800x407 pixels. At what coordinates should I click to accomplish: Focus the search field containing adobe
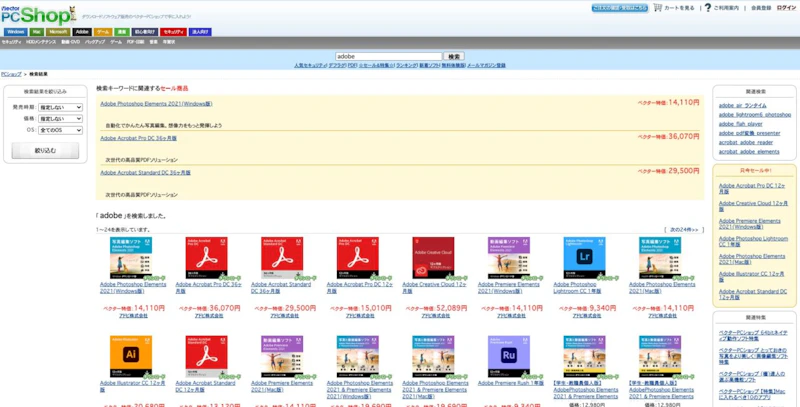[x=388, y=57]
